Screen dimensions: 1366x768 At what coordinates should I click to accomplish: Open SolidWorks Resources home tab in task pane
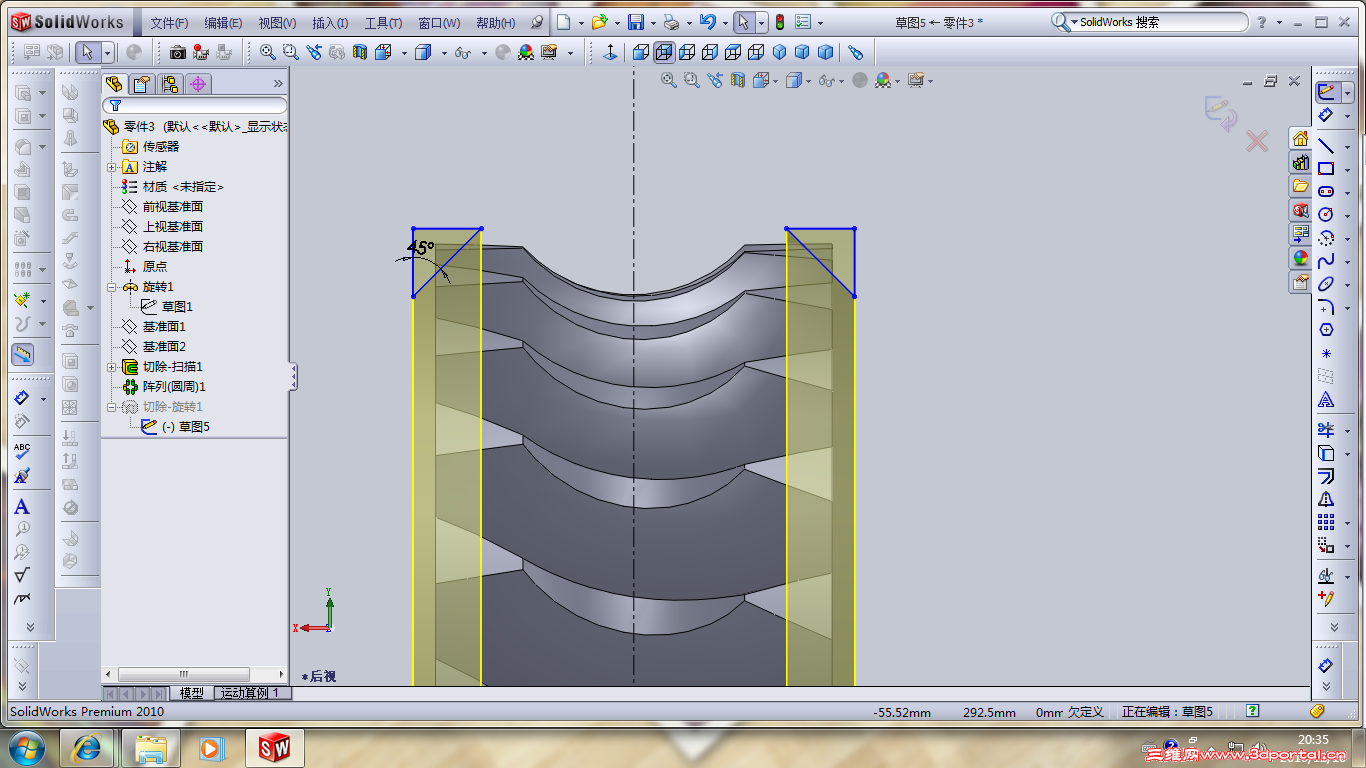tap(1300, 138)
